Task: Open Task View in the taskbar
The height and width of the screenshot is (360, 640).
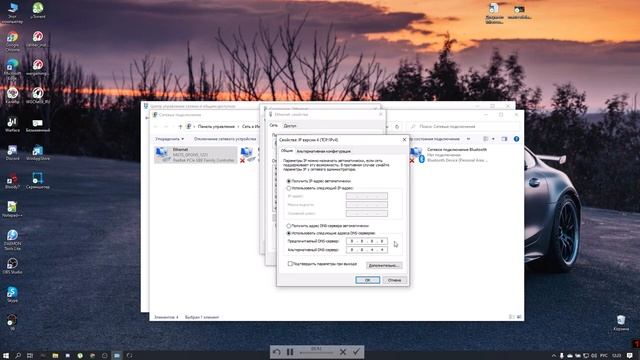Action: pyautogui.click(x=30, y=356)
